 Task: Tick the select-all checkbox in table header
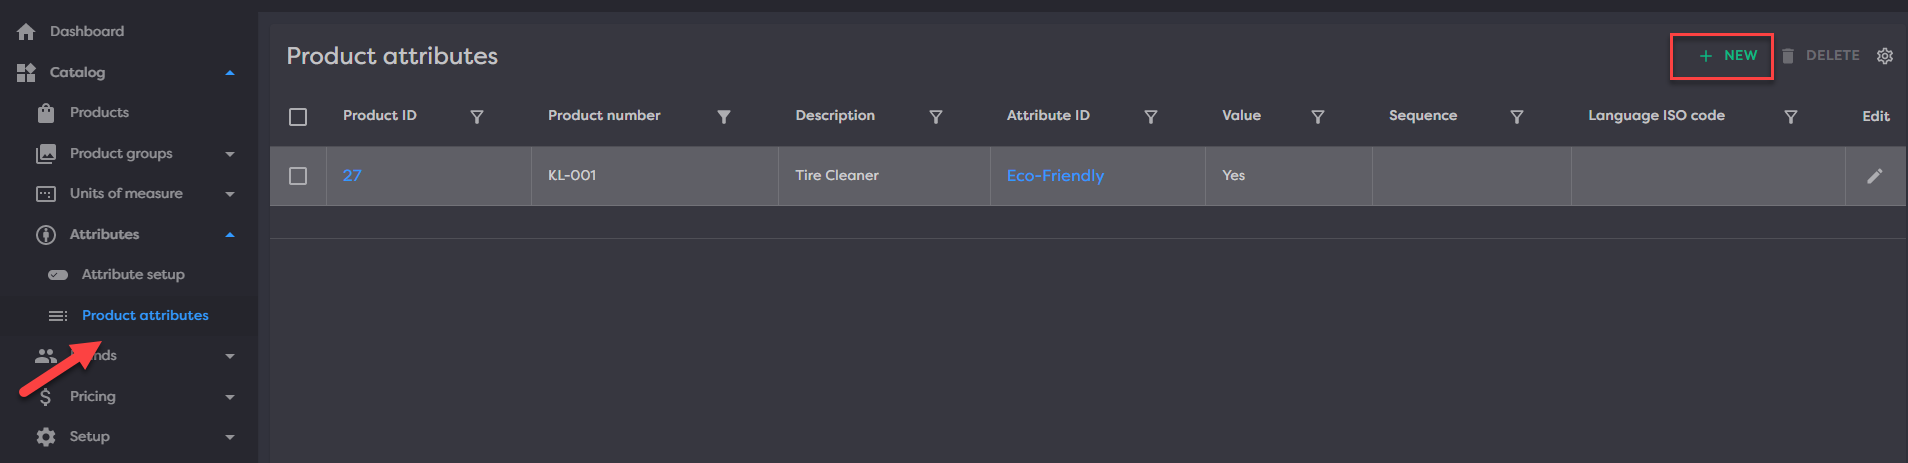coord(298,117)
